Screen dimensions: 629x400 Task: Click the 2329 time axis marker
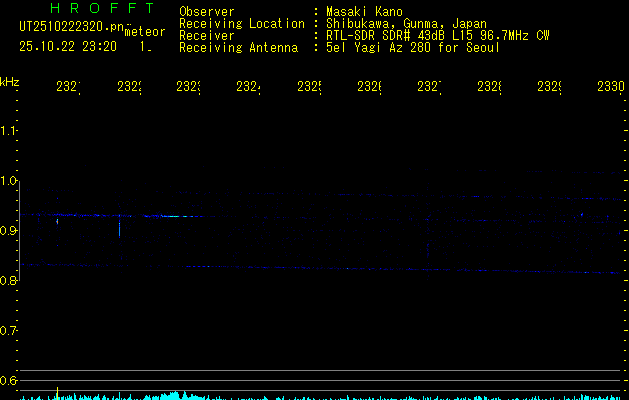(x=550, y=87)
